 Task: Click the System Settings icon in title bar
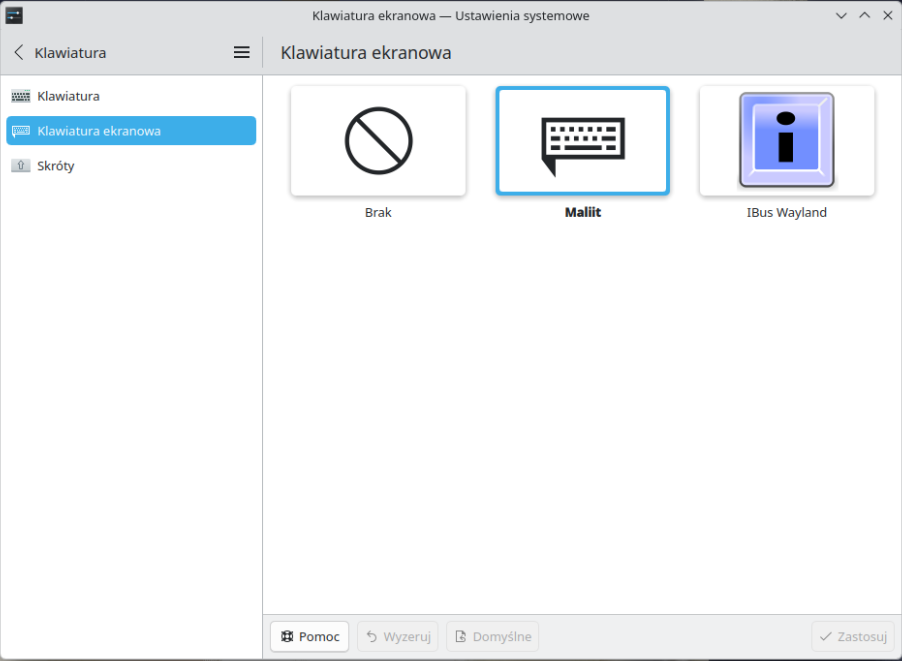14,16
